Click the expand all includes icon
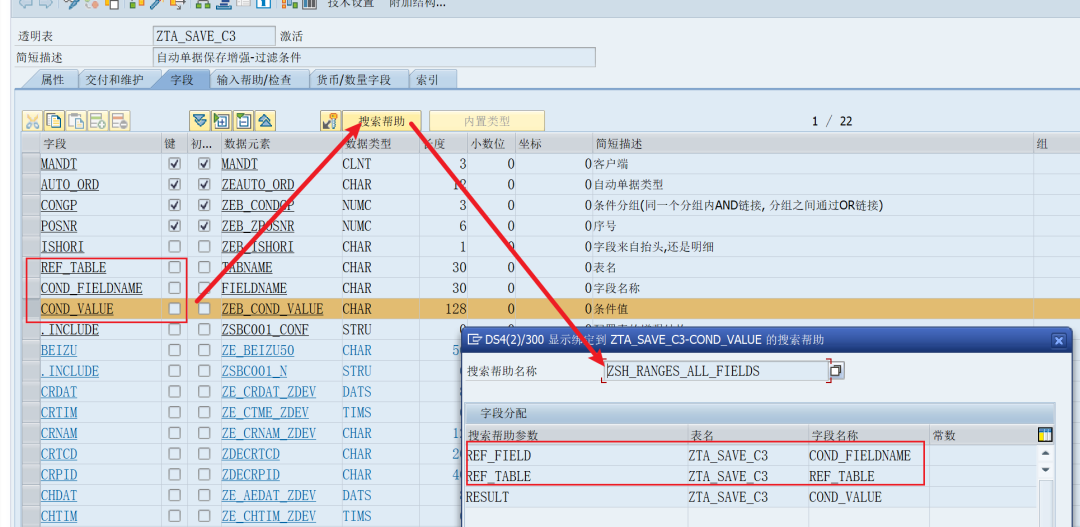The height and width of the screenshot is (527, 1080). pyautogui.click(x=199, y=121)
